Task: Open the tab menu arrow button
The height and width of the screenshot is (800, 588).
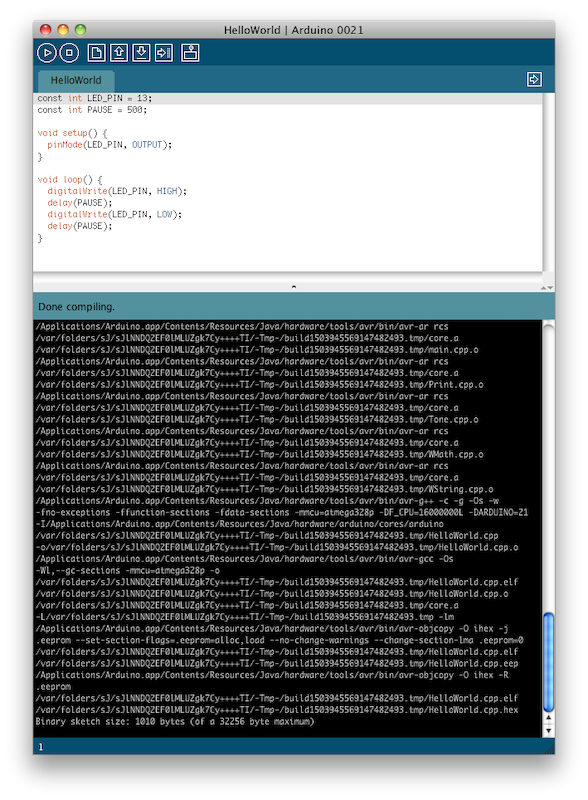Action: pyautogui.click(x=534, y=79)
